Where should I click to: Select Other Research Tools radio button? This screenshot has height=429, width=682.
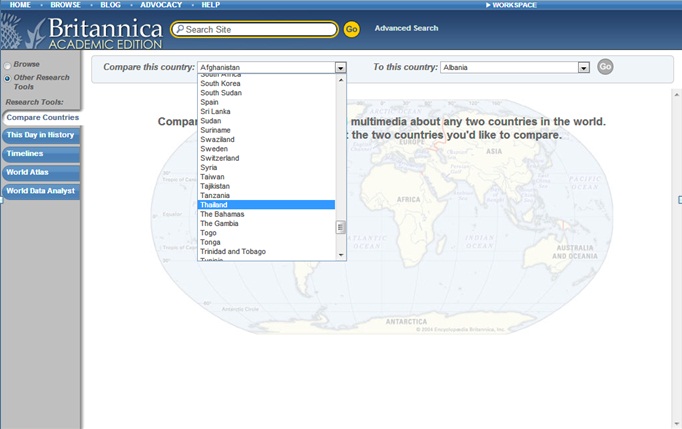tap(7, 79)
